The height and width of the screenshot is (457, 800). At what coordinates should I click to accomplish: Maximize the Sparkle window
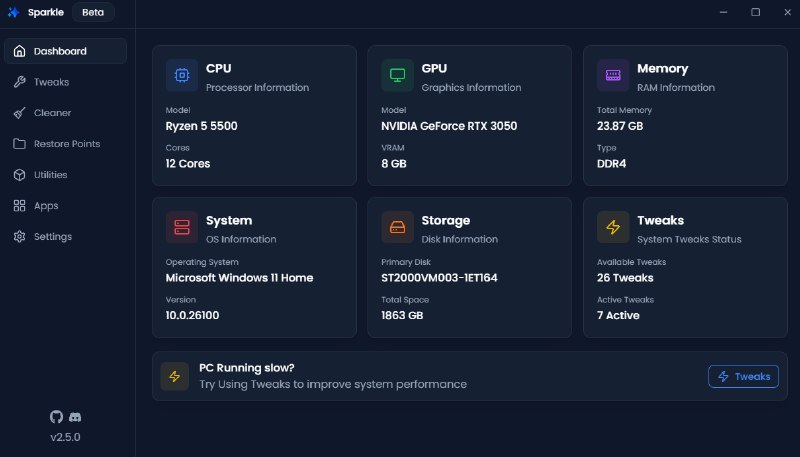[755, 12]
